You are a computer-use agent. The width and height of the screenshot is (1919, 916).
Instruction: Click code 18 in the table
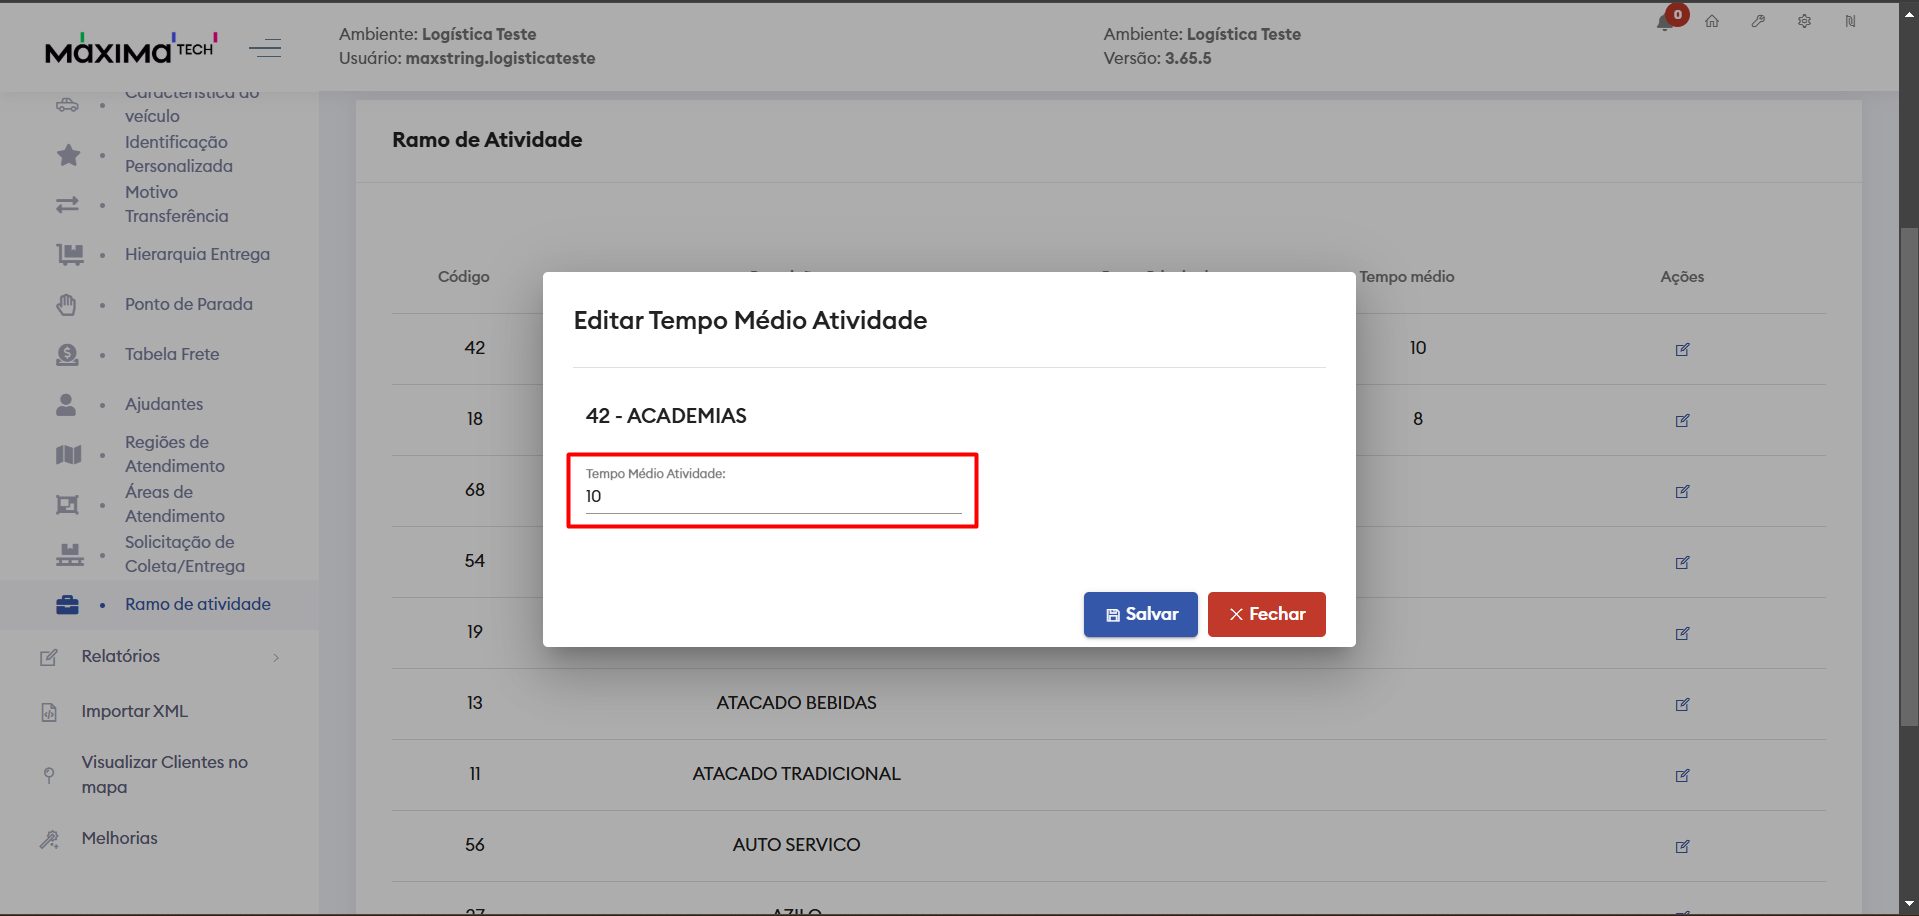click(x=475, y=419)
